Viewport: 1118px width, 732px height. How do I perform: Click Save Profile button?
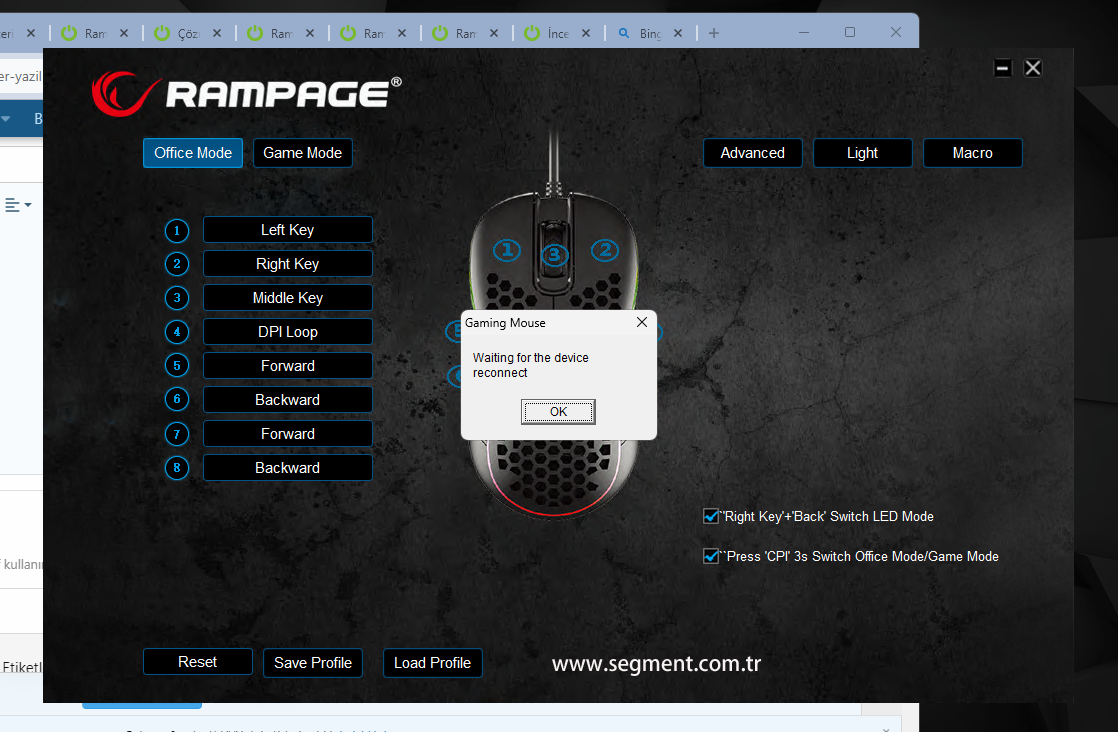coord(312,663)
